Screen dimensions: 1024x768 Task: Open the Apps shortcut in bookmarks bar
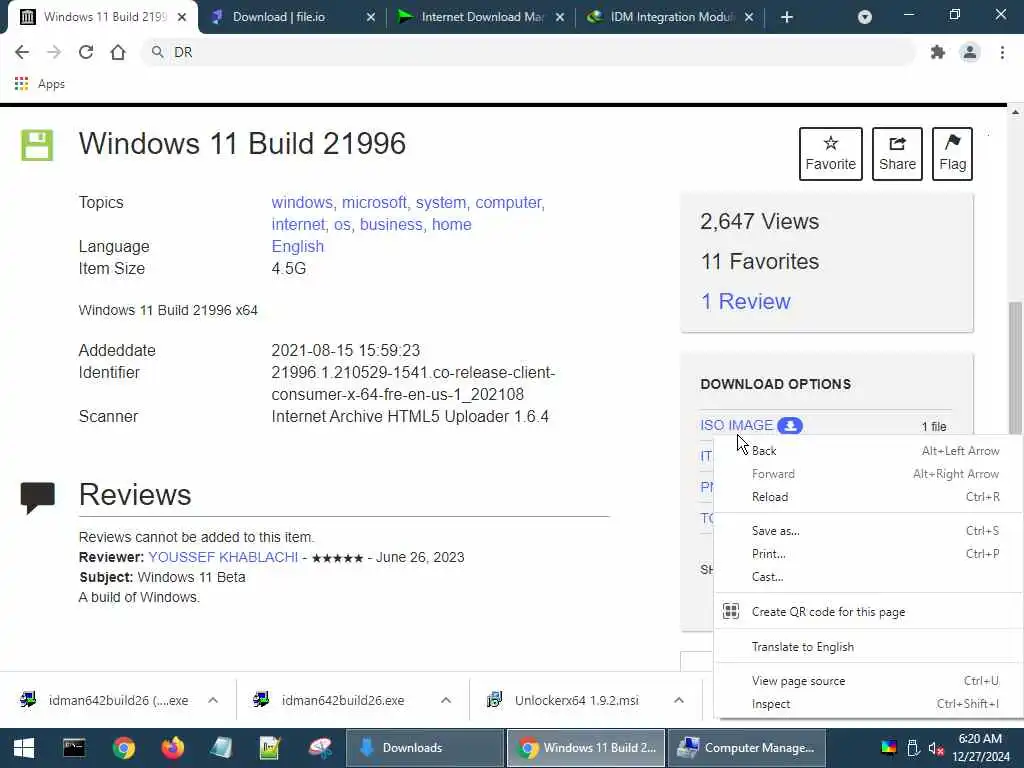[x=39, y=84]
